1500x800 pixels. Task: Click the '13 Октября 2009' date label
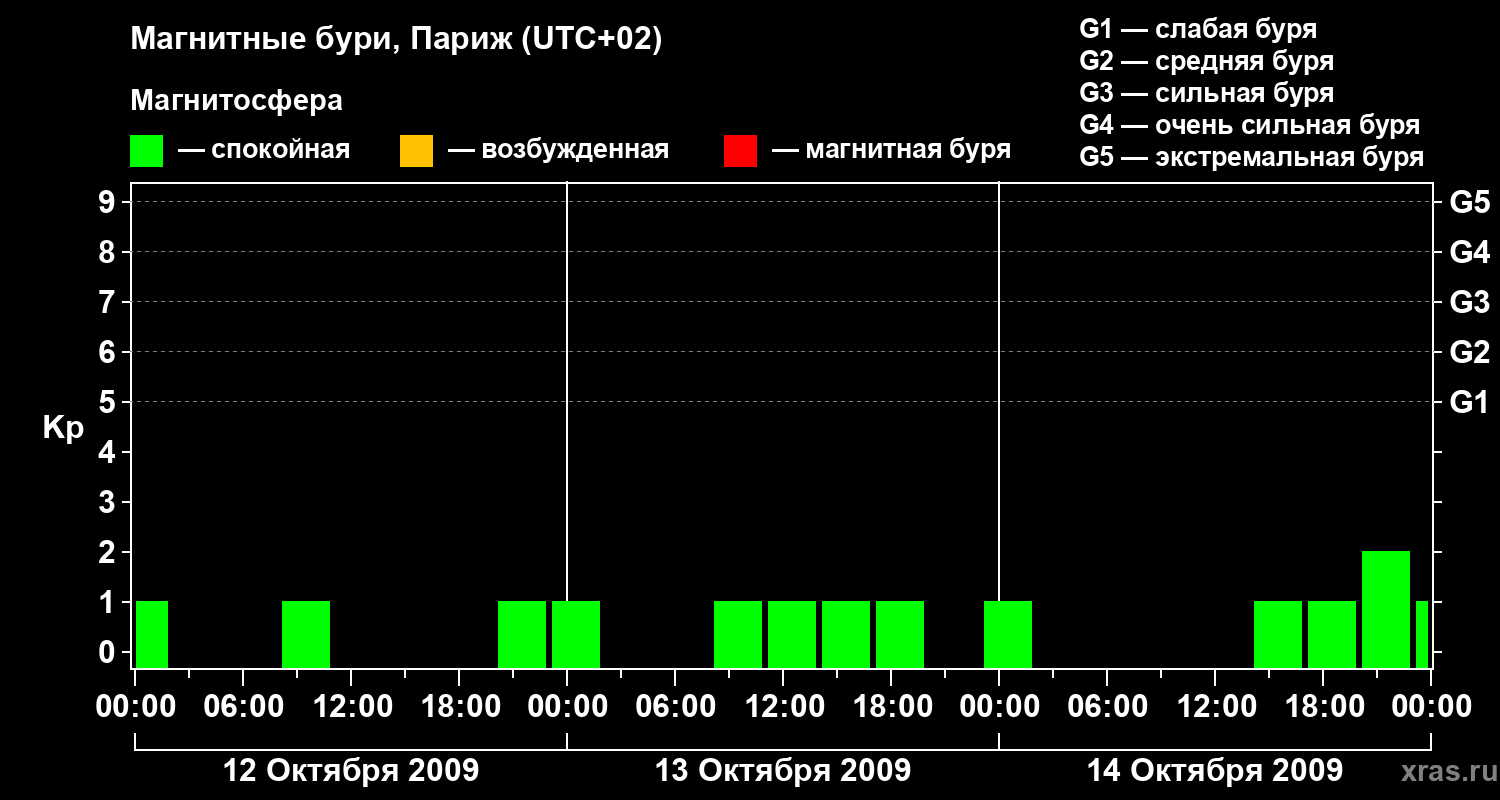[x=783, y=770]
